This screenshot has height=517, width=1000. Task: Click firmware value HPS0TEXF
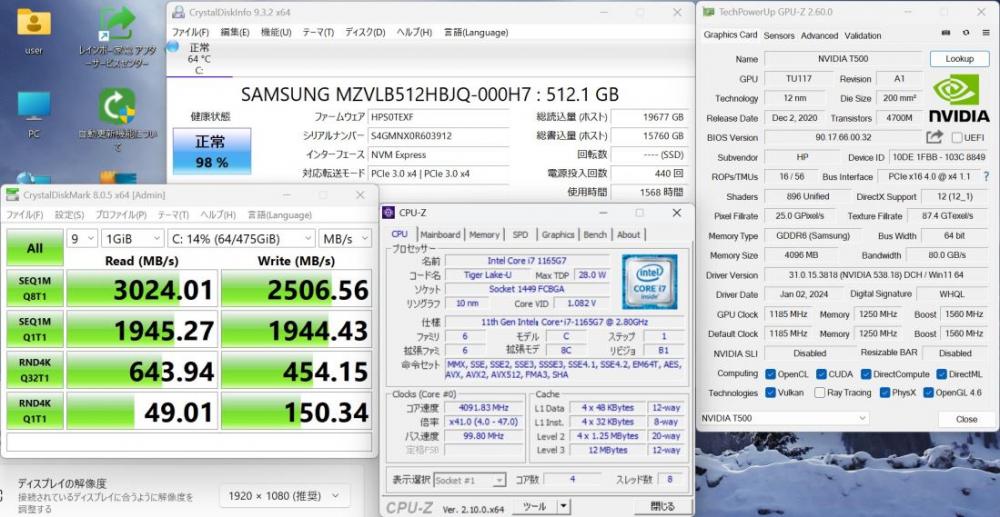[x=439, y=117]
